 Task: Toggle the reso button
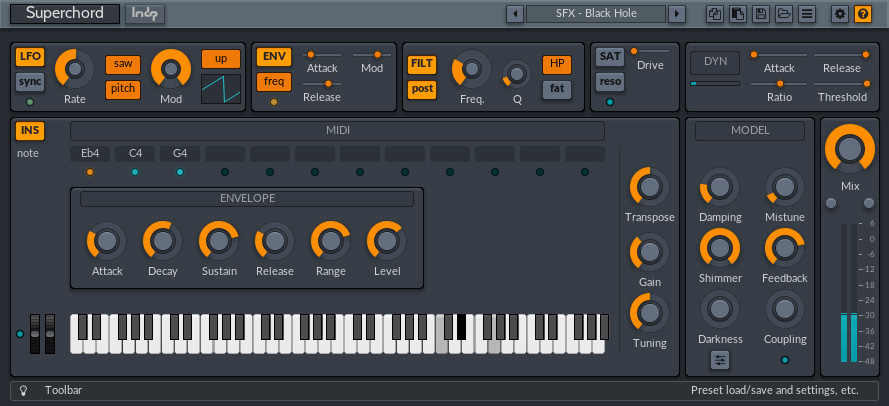pyautogui.click(x=609, y=82)
